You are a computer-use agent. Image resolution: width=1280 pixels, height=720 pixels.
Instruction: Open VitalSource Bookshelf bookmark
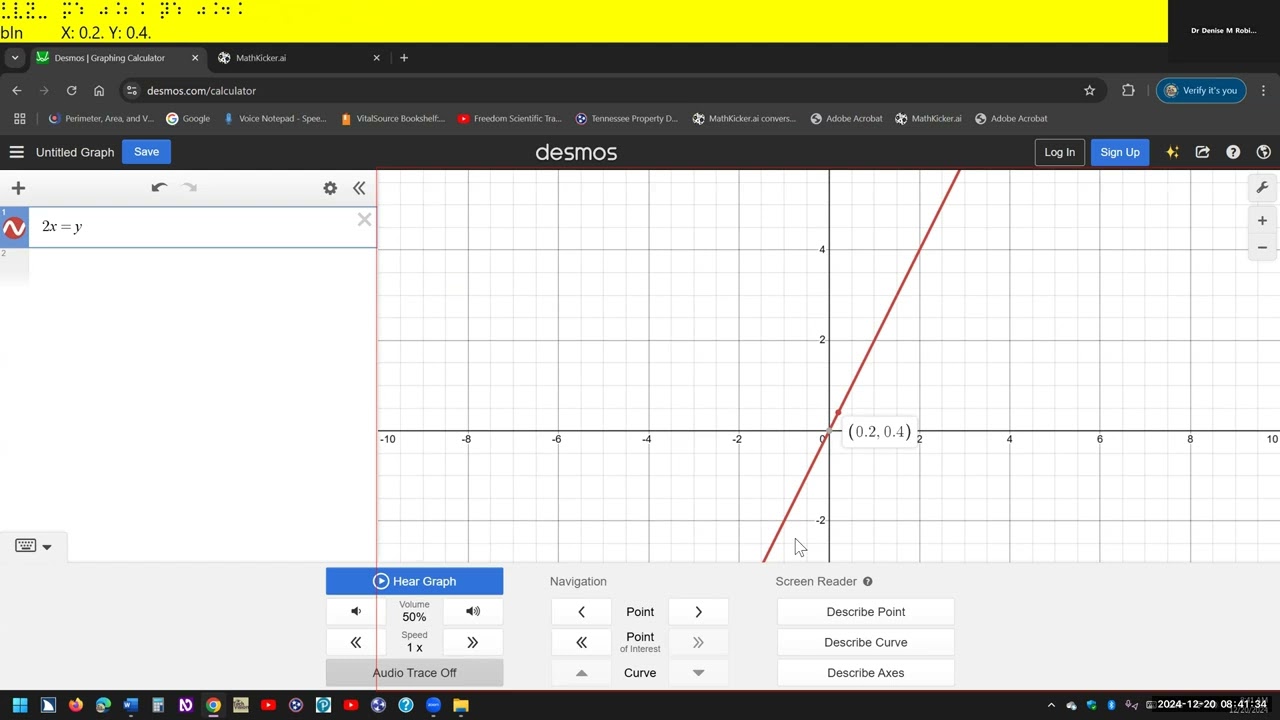coord(392,118)
